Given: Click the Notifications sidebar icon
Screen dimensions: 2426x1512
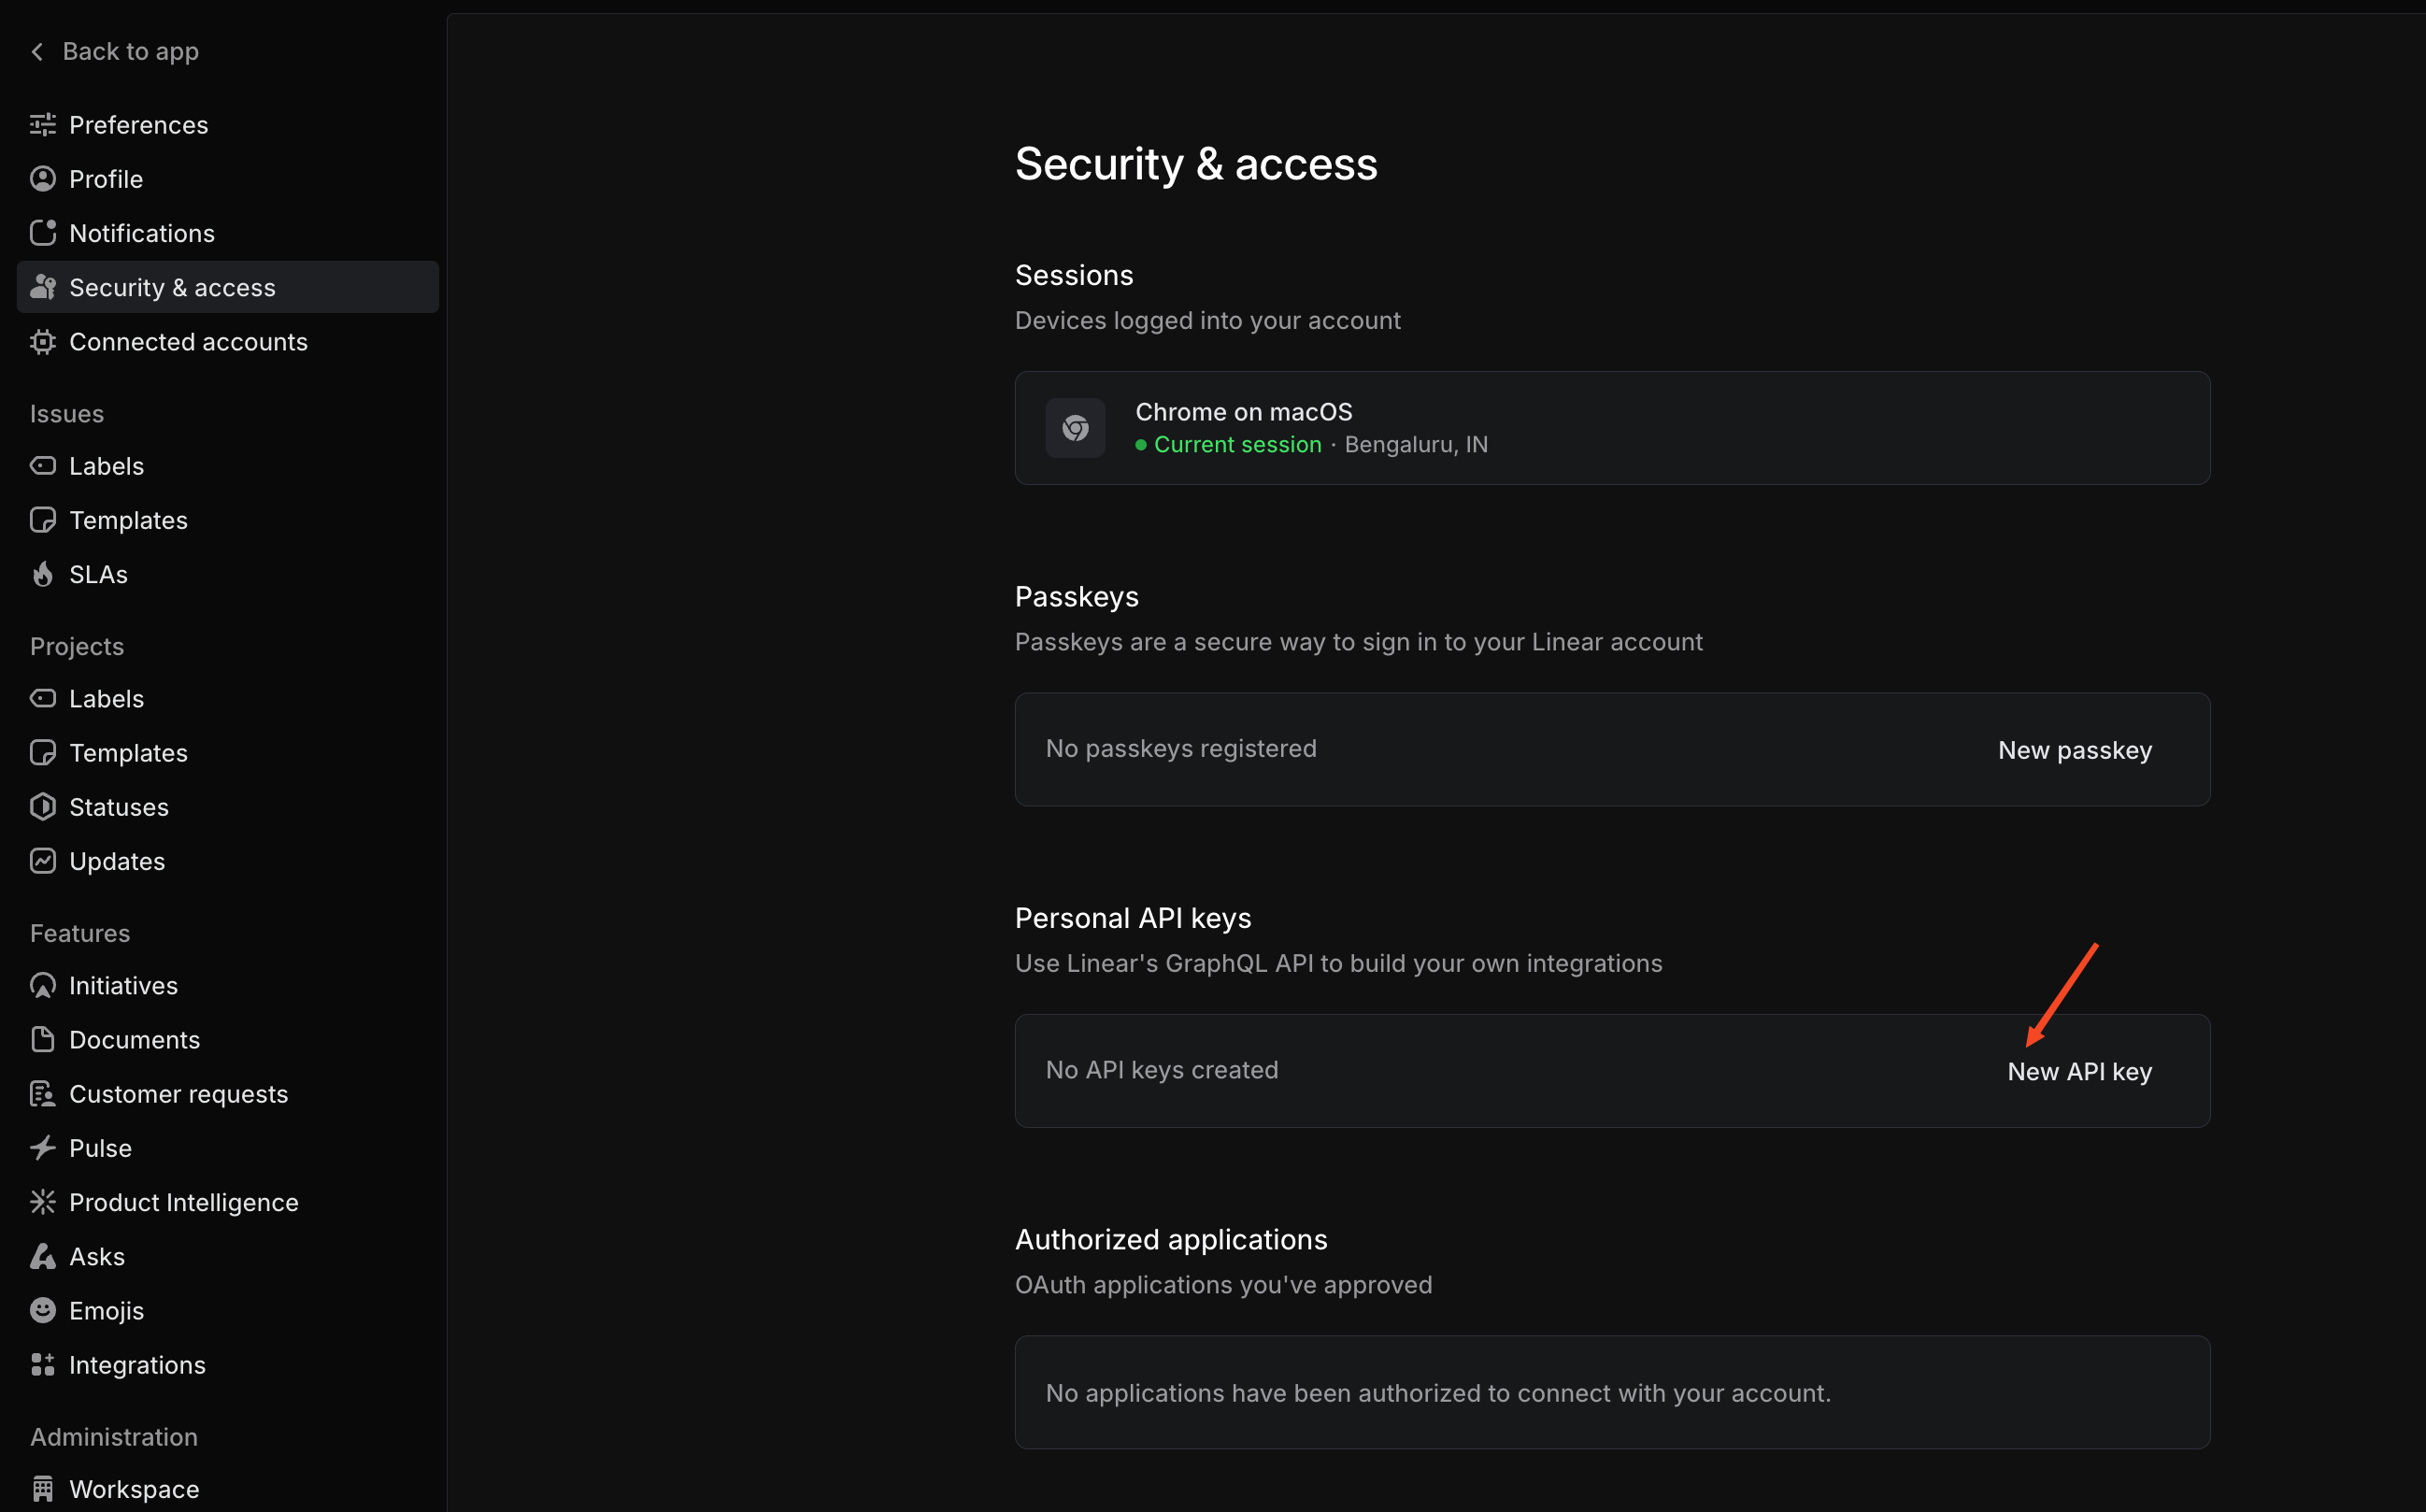Looking at the screenshot, I should tap(43, 233).
